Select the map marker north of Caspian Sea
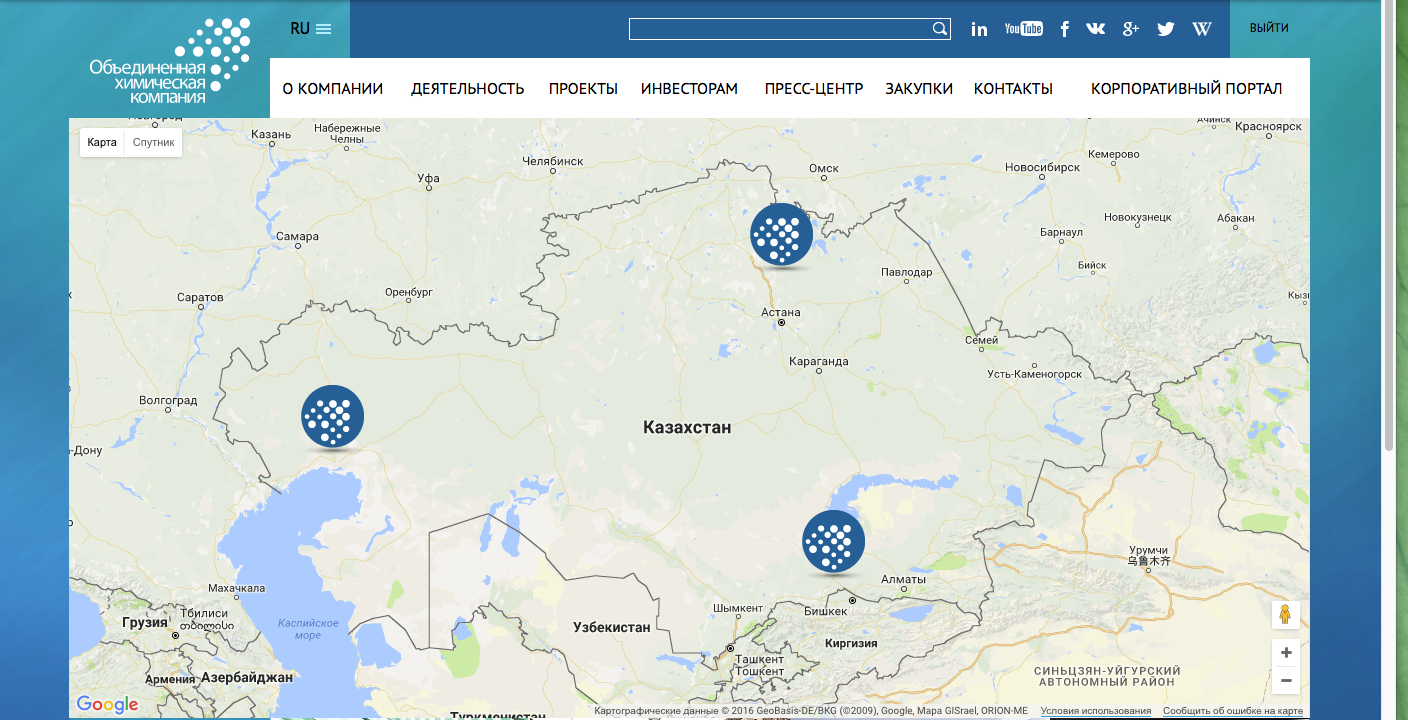The image size is (1408, 720). [x=332, y=417]
